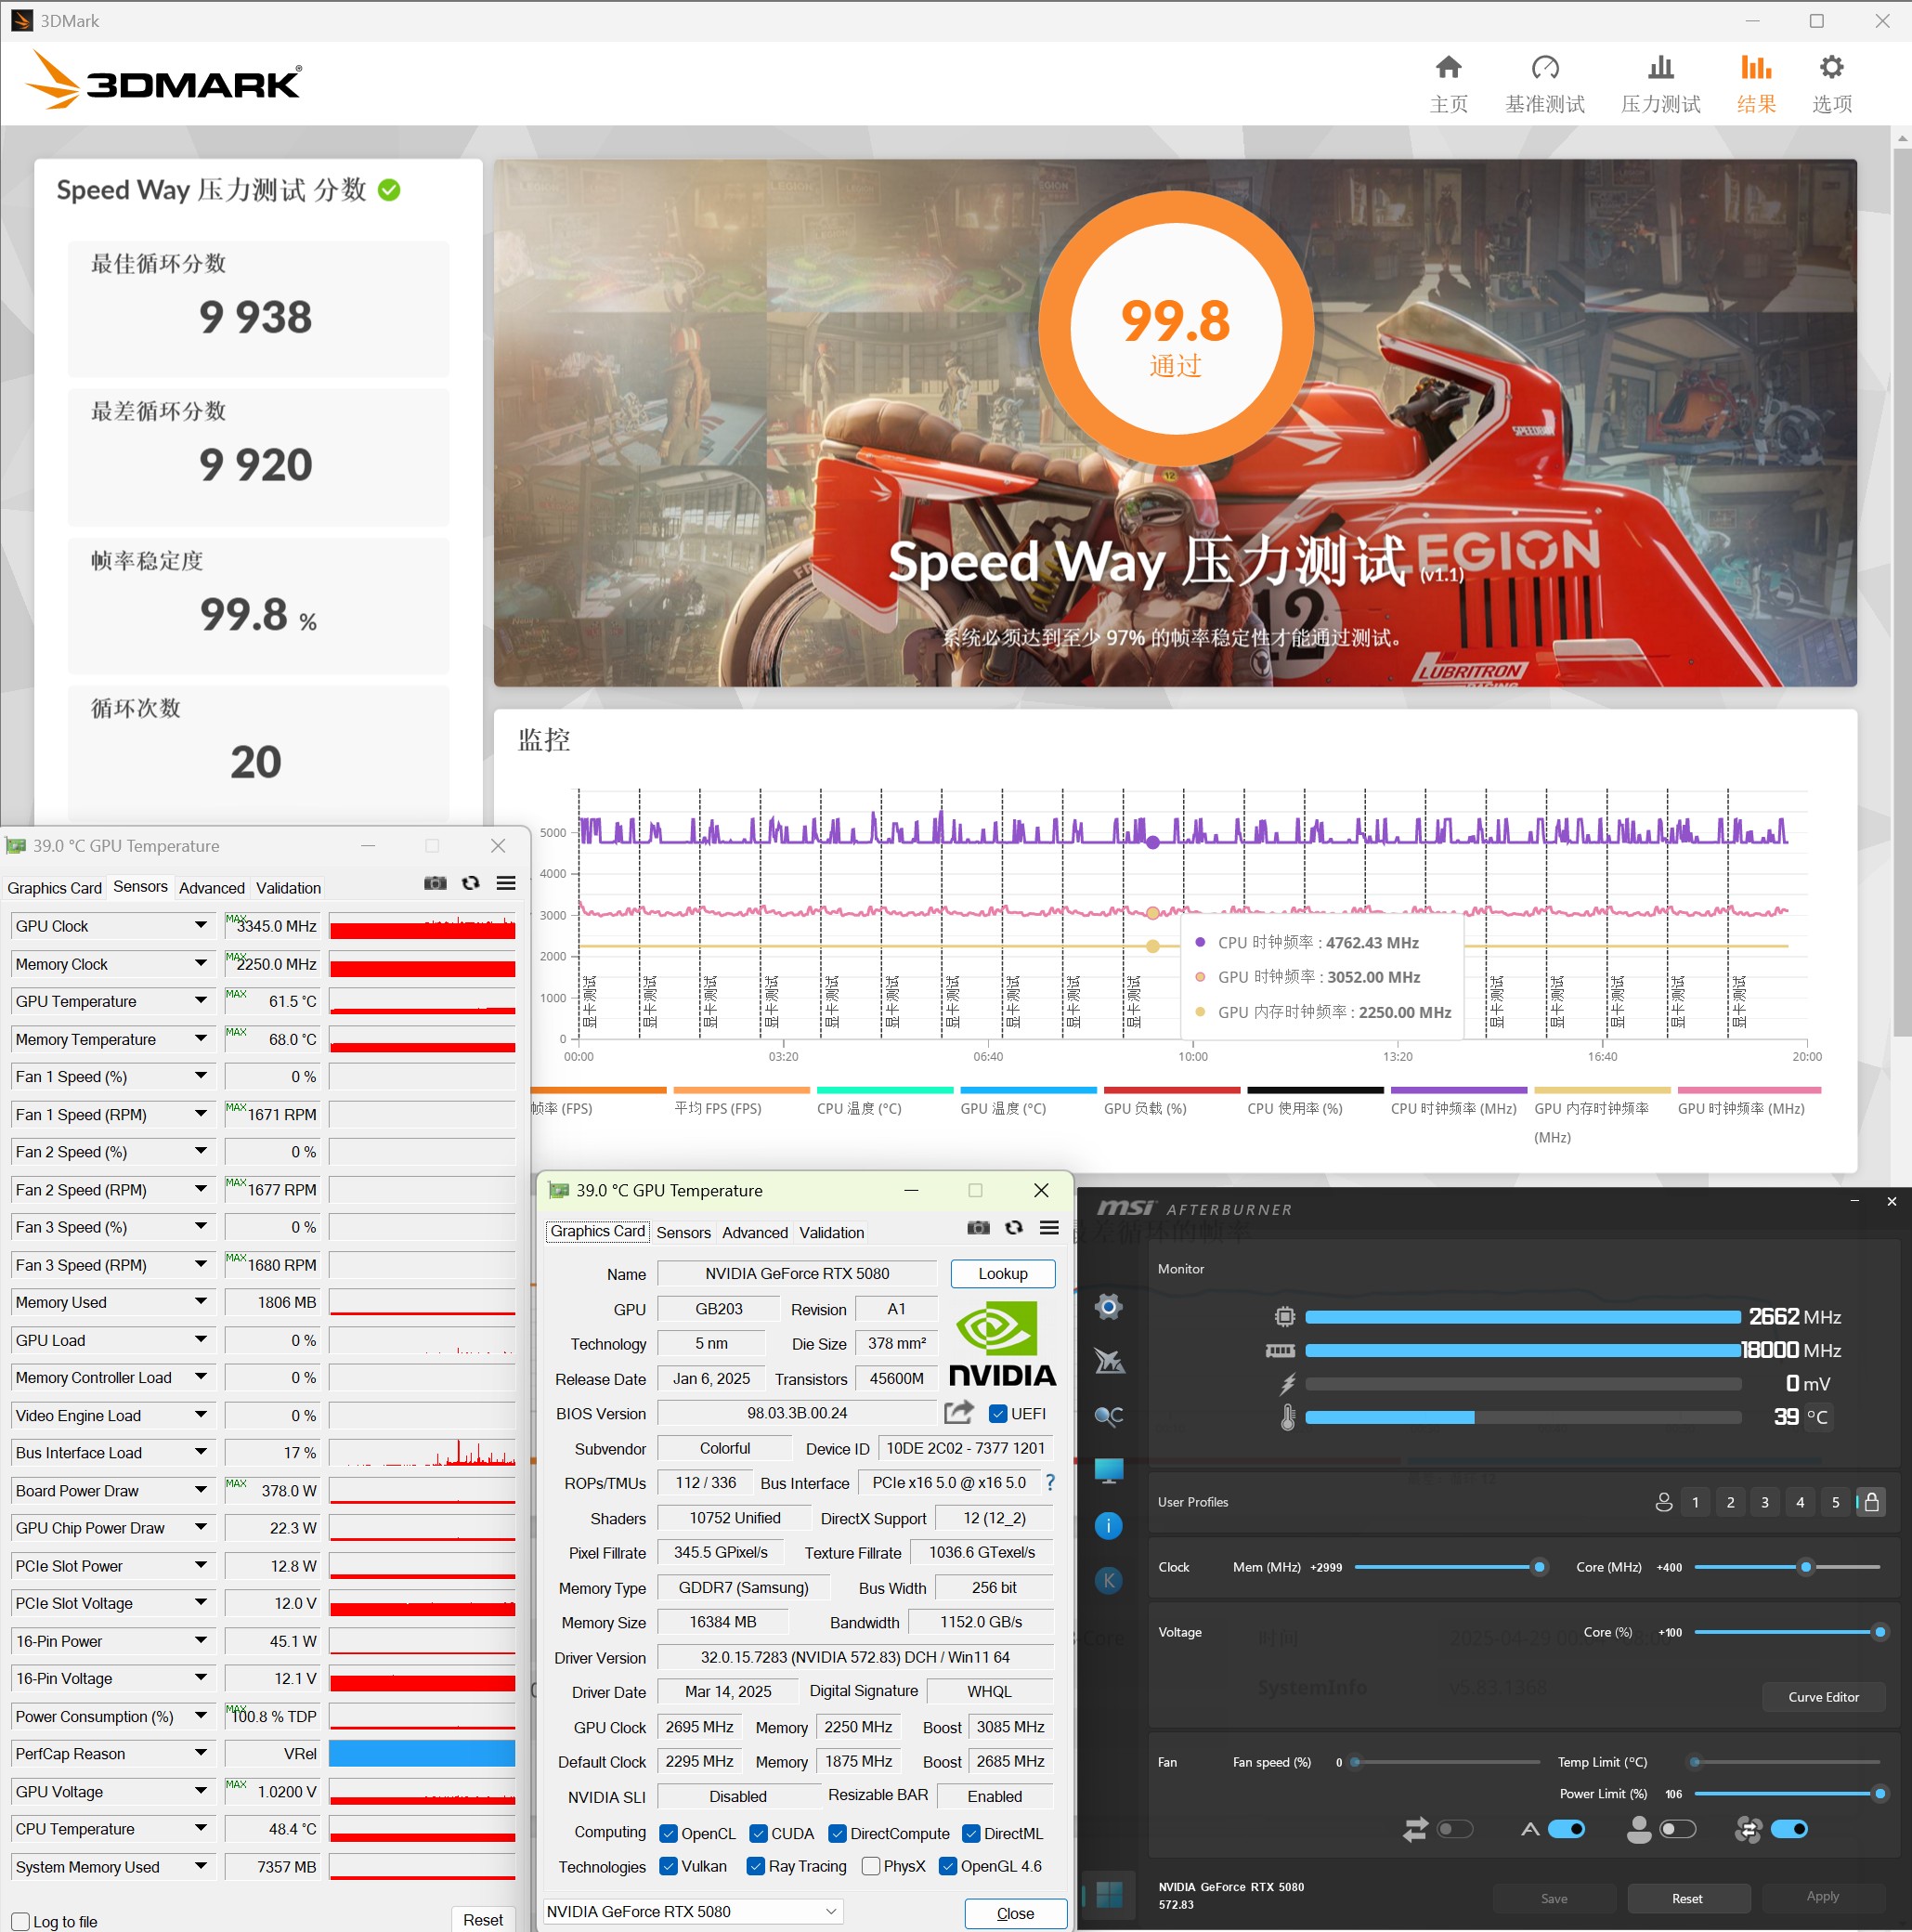1912x1932 pixels.
Task: Capture a screenshot with GPU-Z camera icon
Action: 978,1228
